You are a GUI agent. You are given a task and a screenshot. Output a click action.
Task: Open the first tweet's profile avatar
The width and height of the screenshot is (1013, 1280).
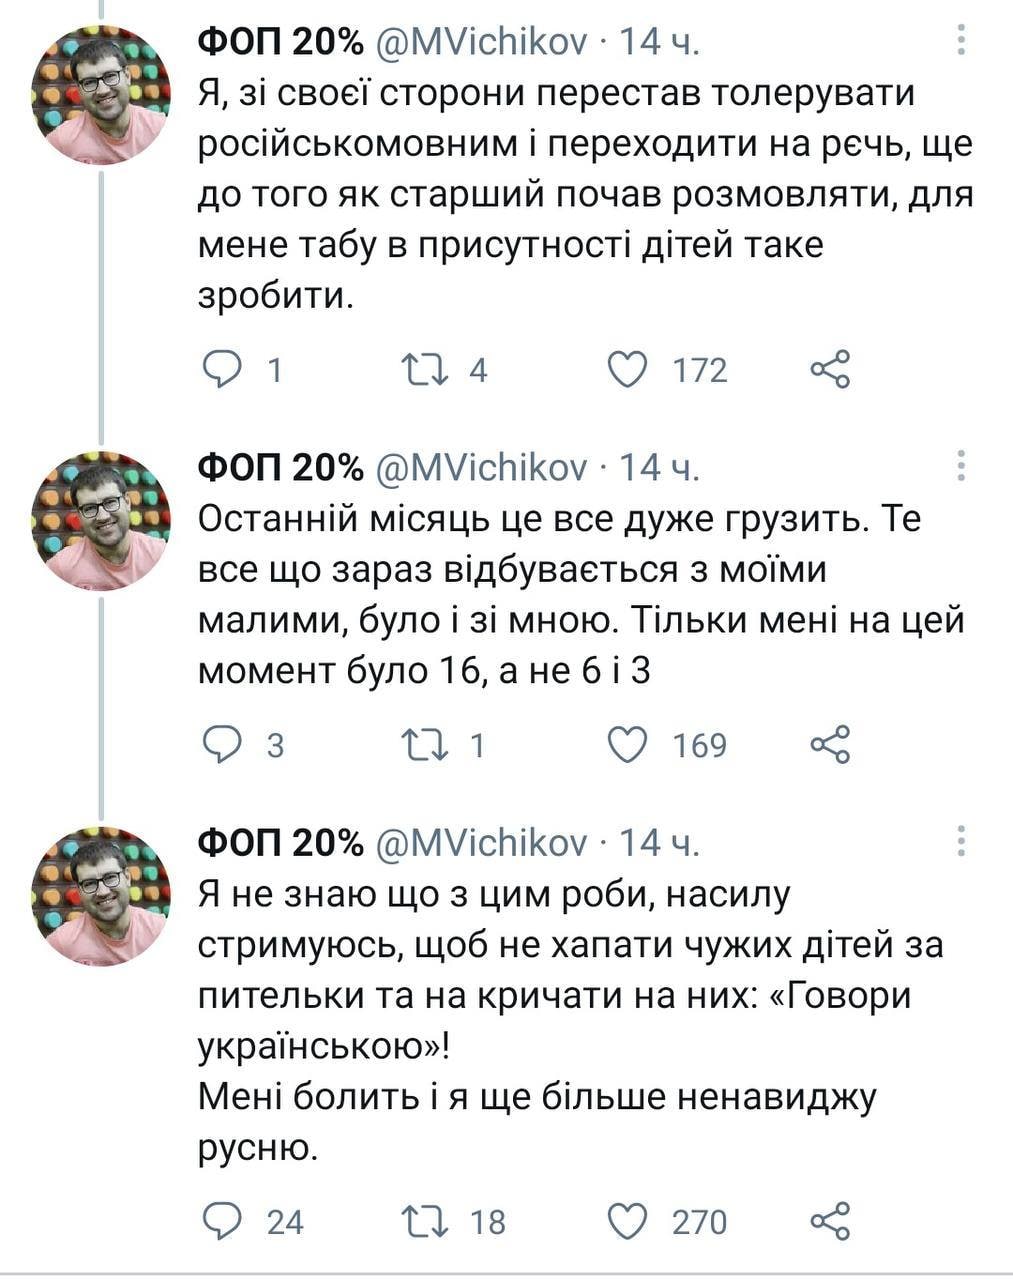[100, 95]
